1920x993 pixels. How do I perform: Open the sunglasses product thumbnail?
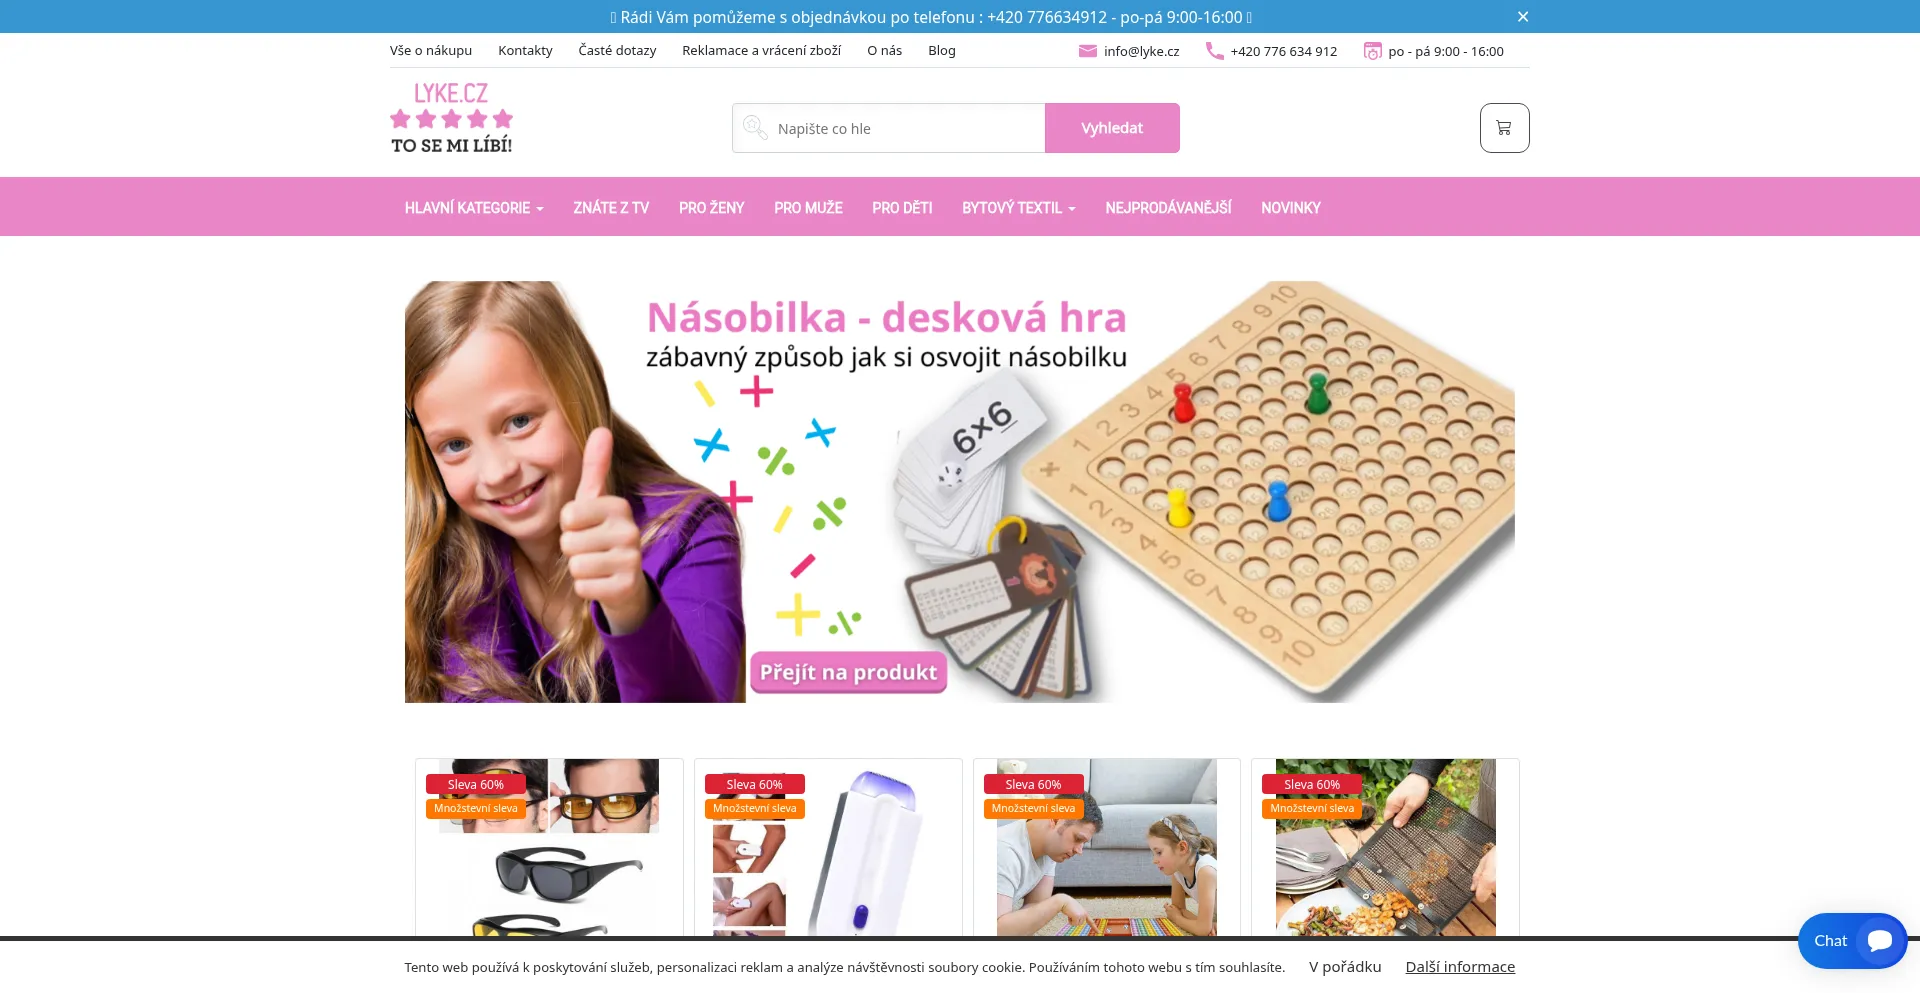(549, 847)
